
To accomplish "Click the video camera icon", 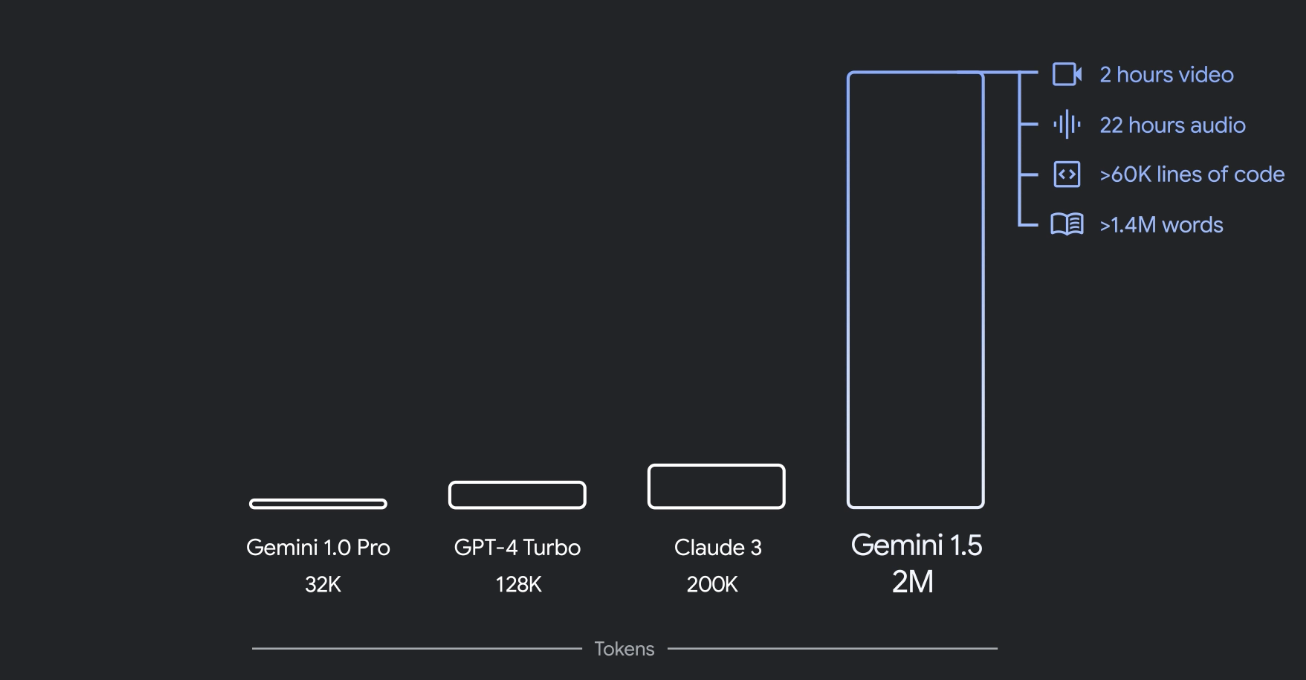I will click(1067, 75).
